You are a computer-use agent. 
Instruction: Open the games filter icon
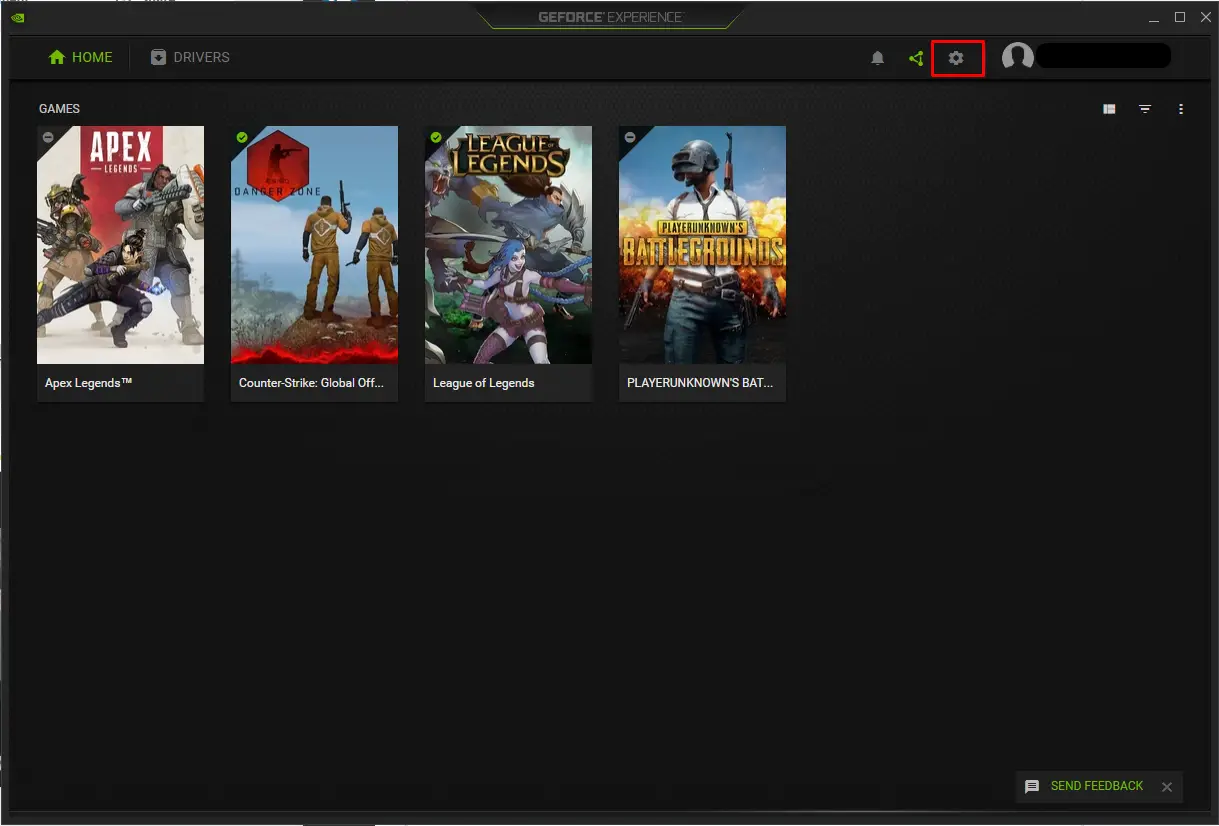1145,109
